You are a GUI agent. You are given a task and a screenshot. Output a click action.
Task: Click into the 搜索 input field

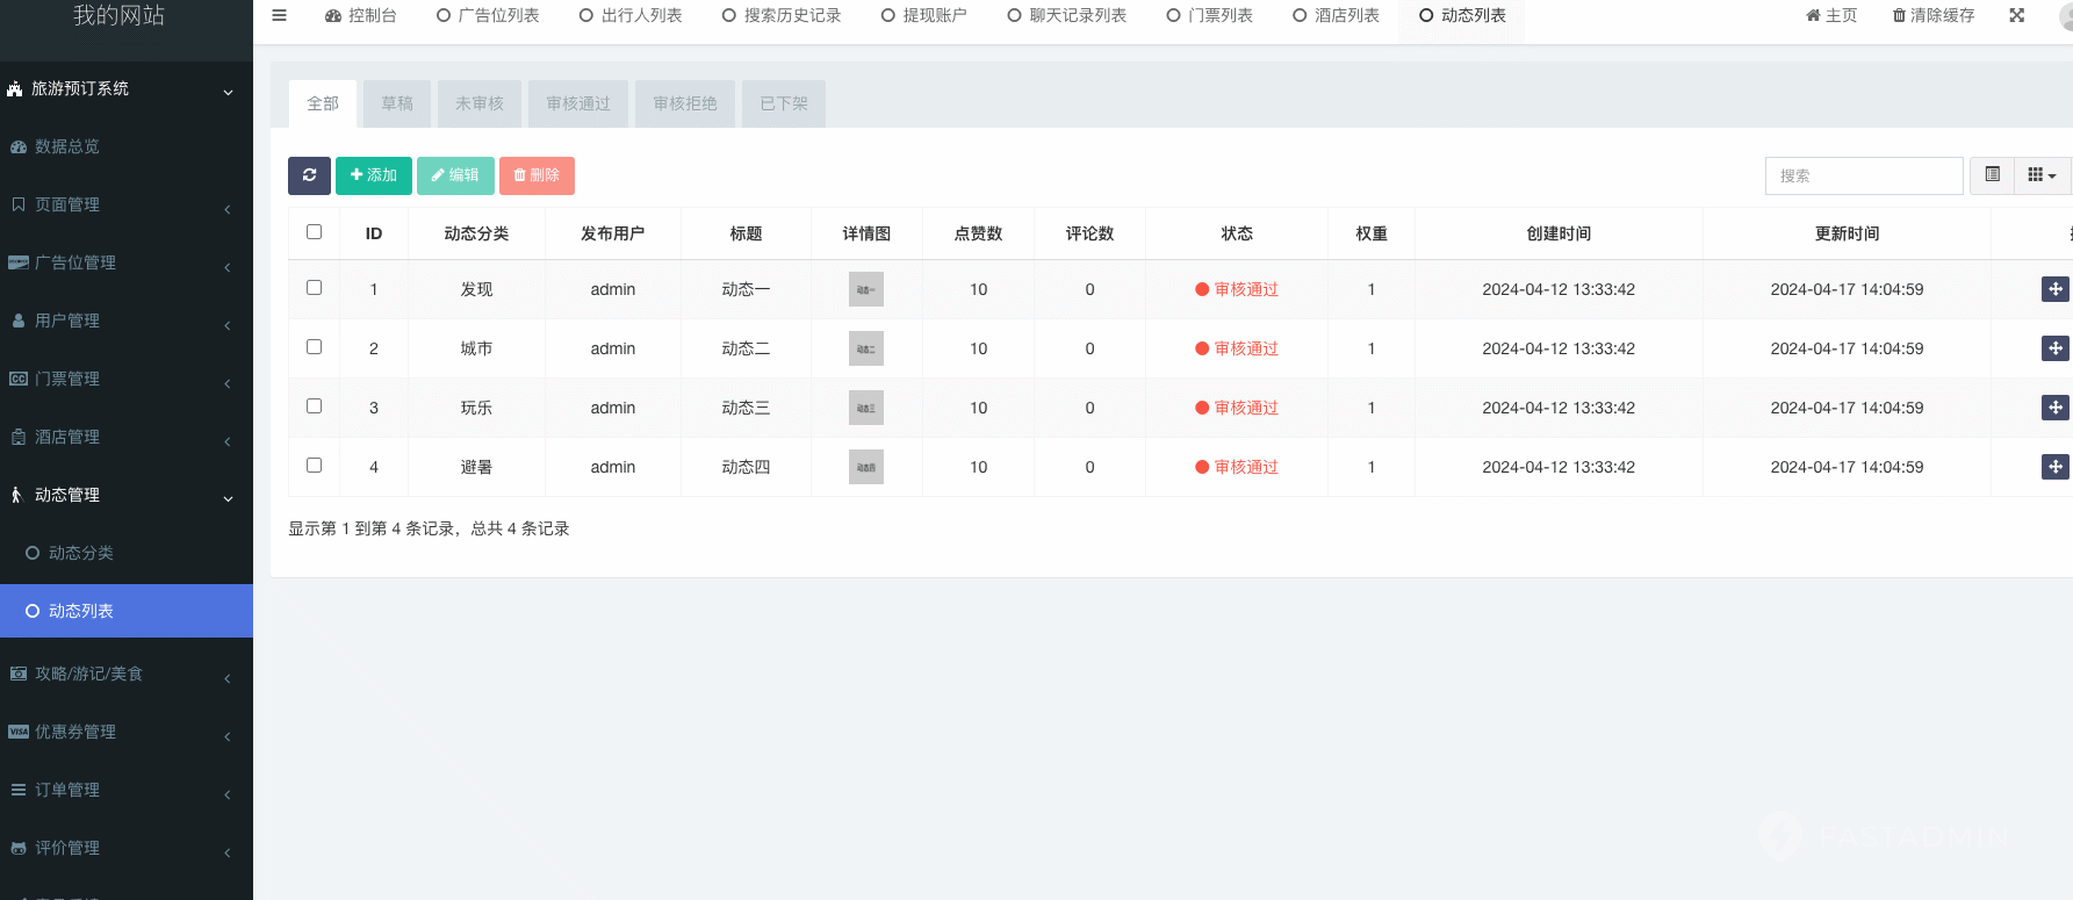click(1863, 176)
